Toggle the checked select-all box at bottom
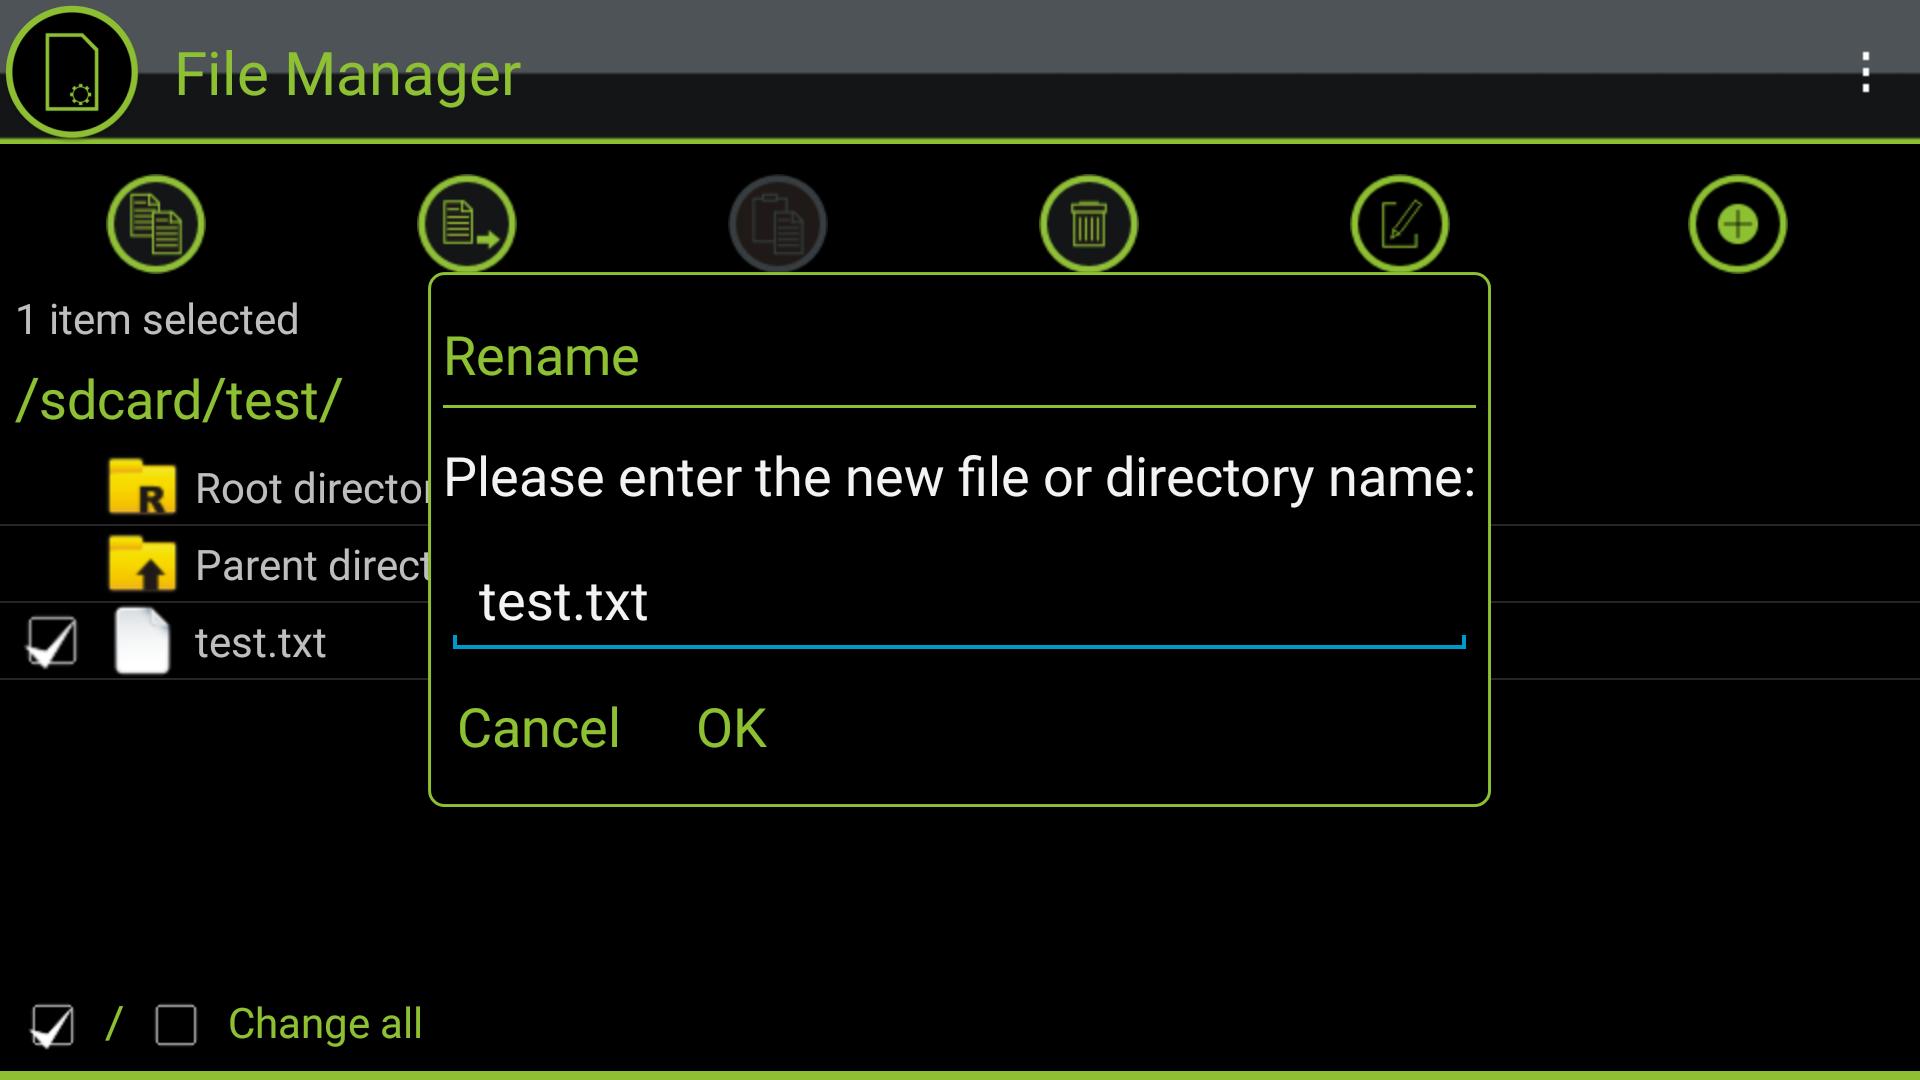Screen dimensions: 1920x1080 pos(52,1025)
